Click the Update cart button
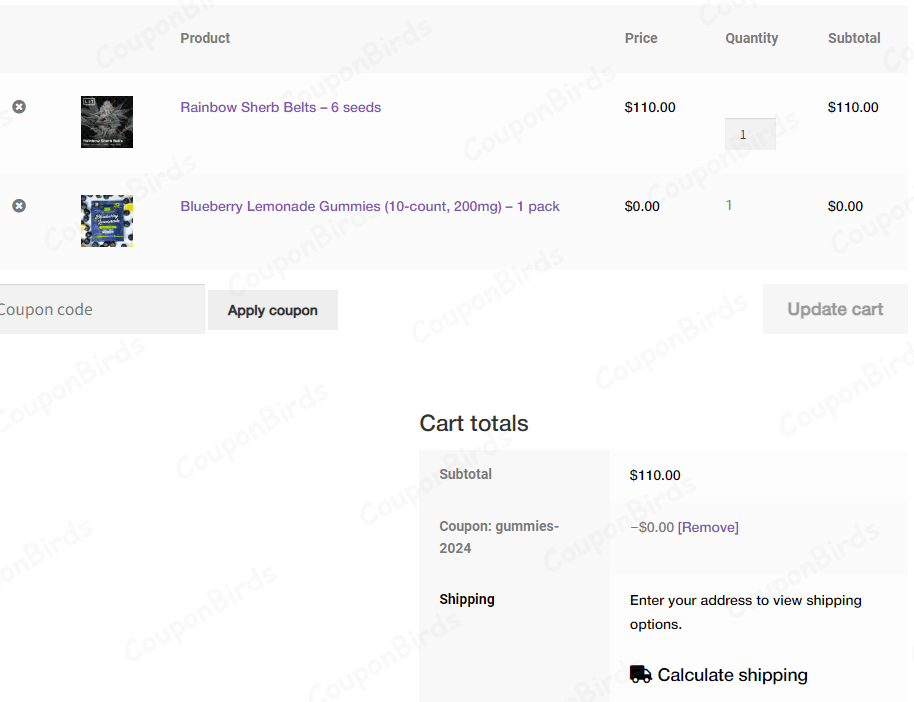The image size is (914, 702). (835, 309)
